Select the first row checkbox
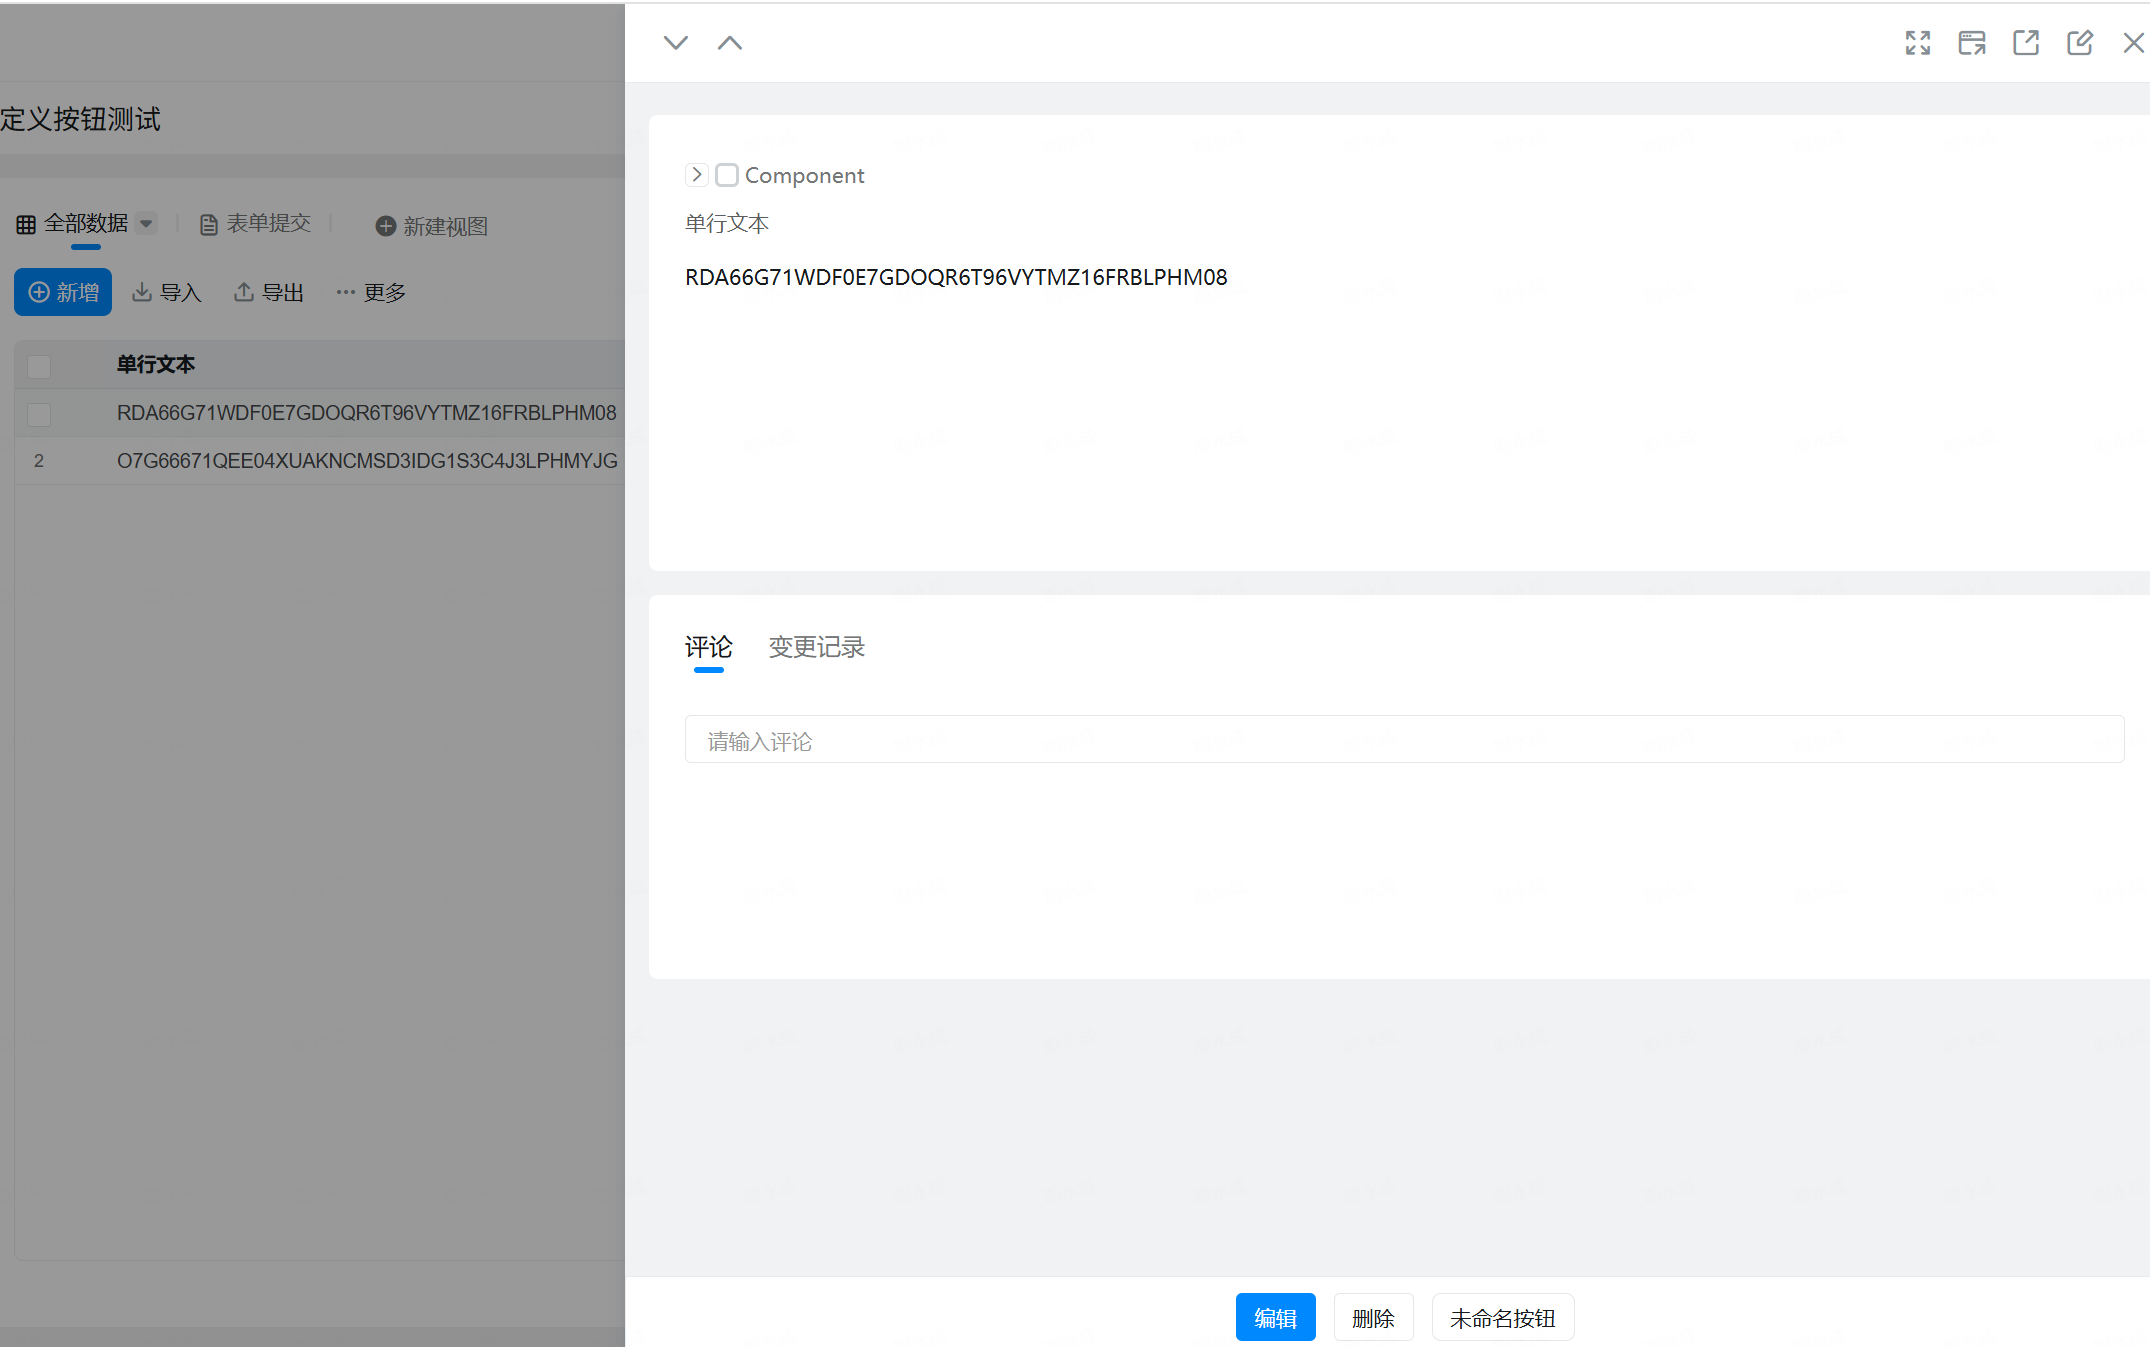 [39, 413]
